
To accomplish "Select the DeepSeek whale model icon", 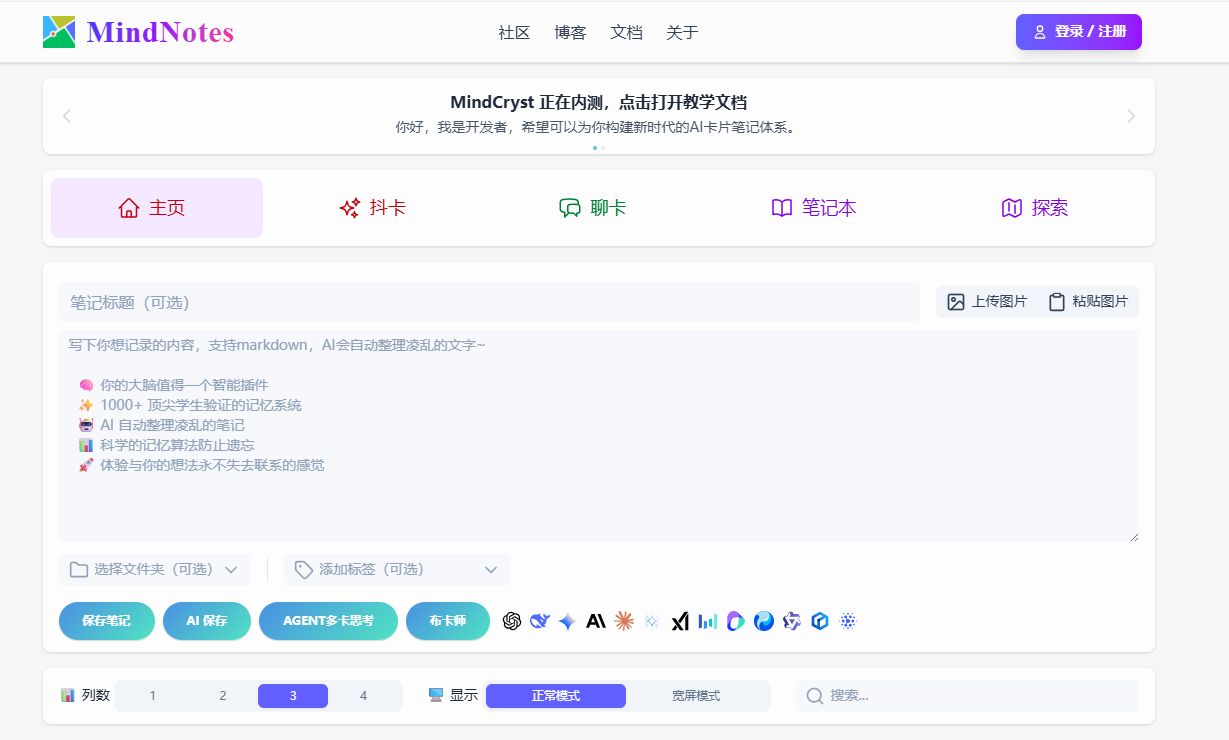I will [x=540, y=621].
